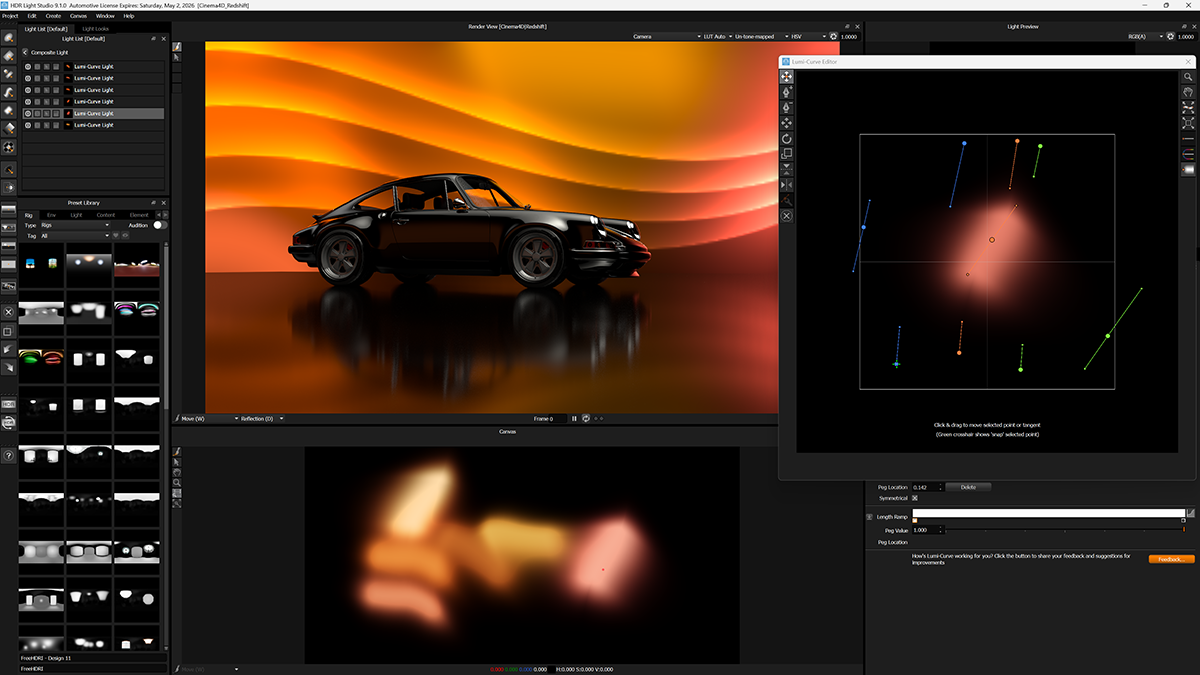Select the rotate icon in the Lumi-Curve Editor toolbar
Image resolution: width=1200 pixels, height=675 pixels.
(788, 137)
